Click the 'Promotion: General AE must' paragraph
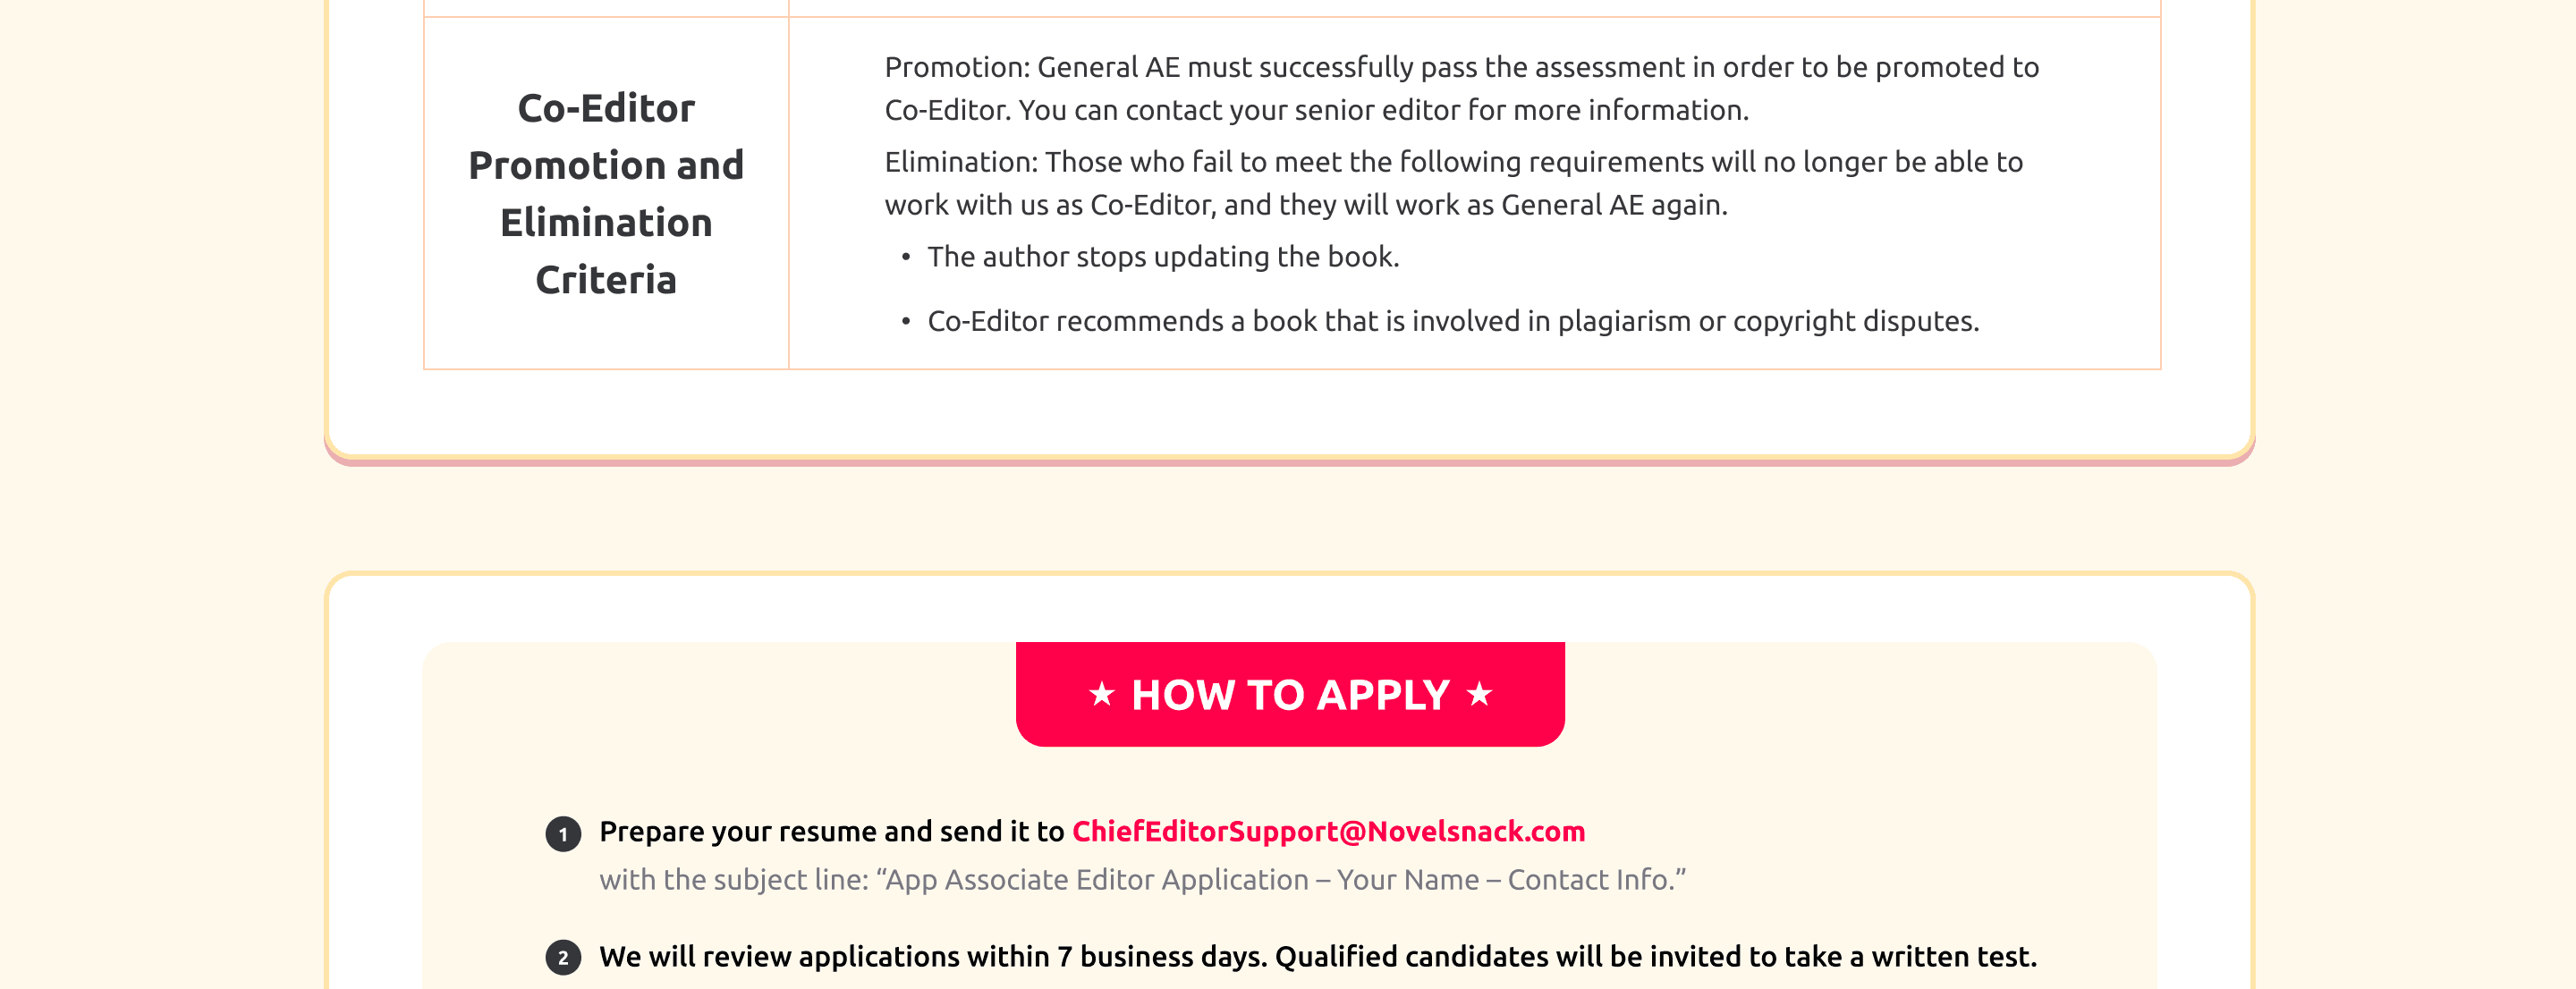 1461,68
